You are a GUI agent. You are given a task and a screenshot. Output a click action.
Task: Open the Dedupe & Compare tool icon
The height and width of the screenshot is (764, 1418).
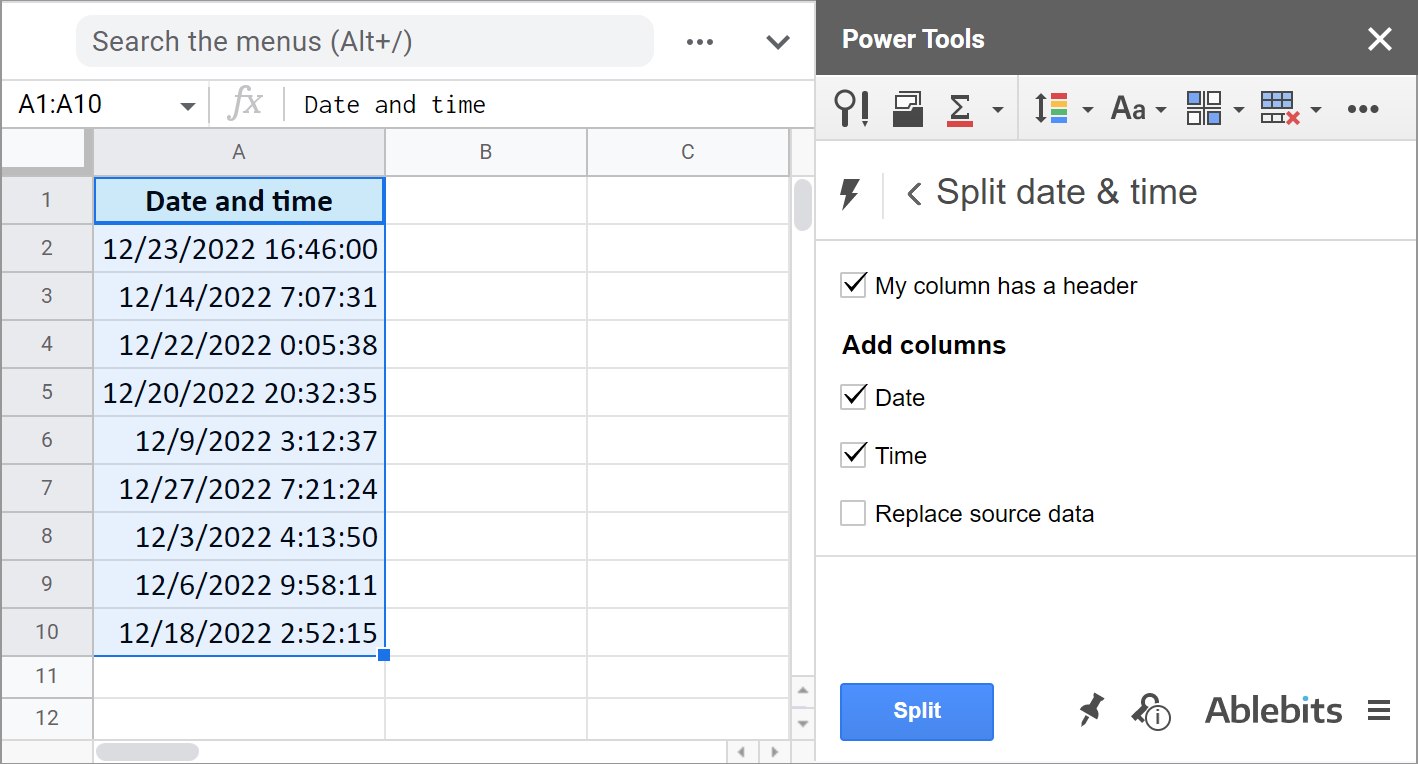tap(908, 108)
